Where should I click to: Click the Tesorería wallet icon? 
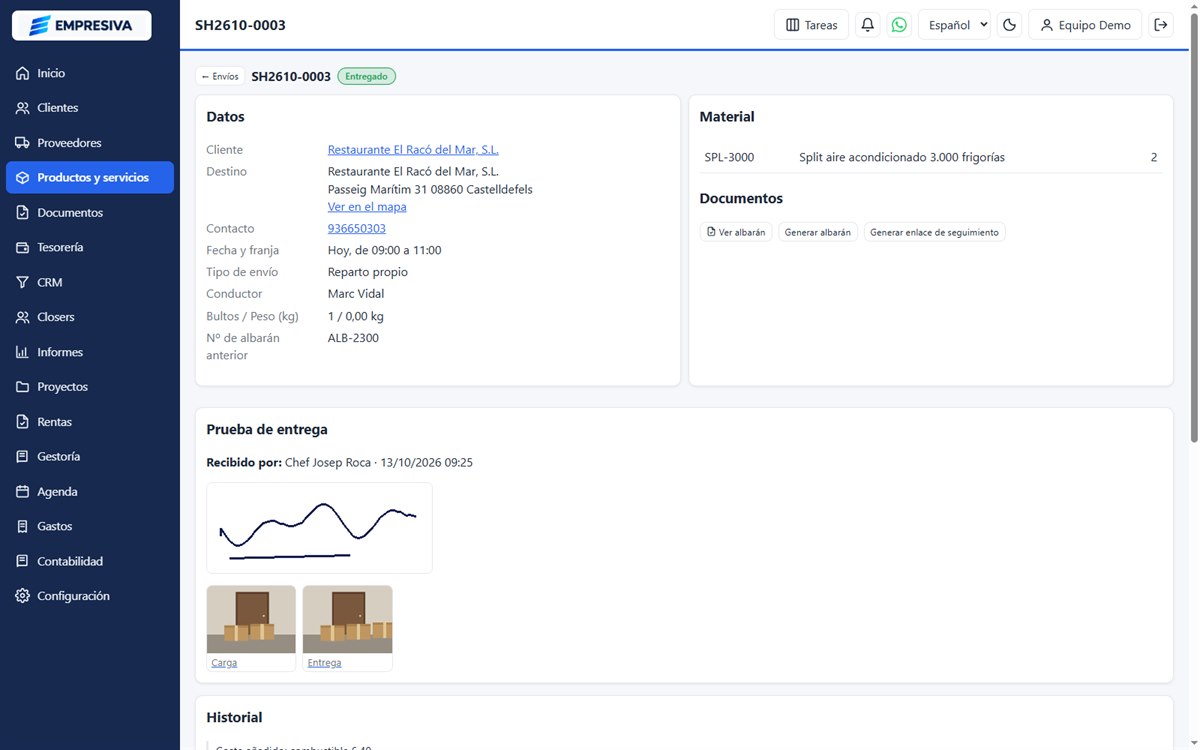(22, 247)
